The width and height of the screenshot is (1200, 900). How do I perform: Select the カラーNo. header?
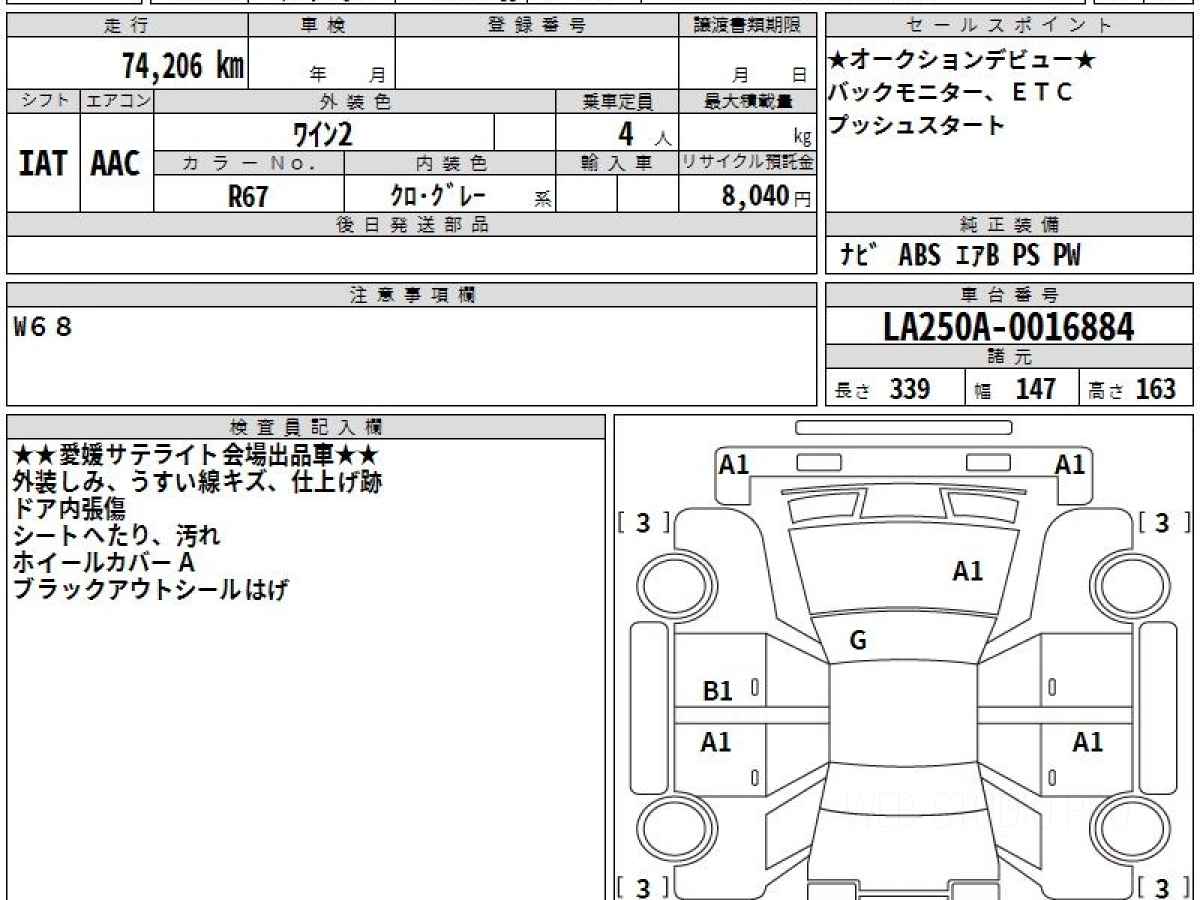coord(249,163)
